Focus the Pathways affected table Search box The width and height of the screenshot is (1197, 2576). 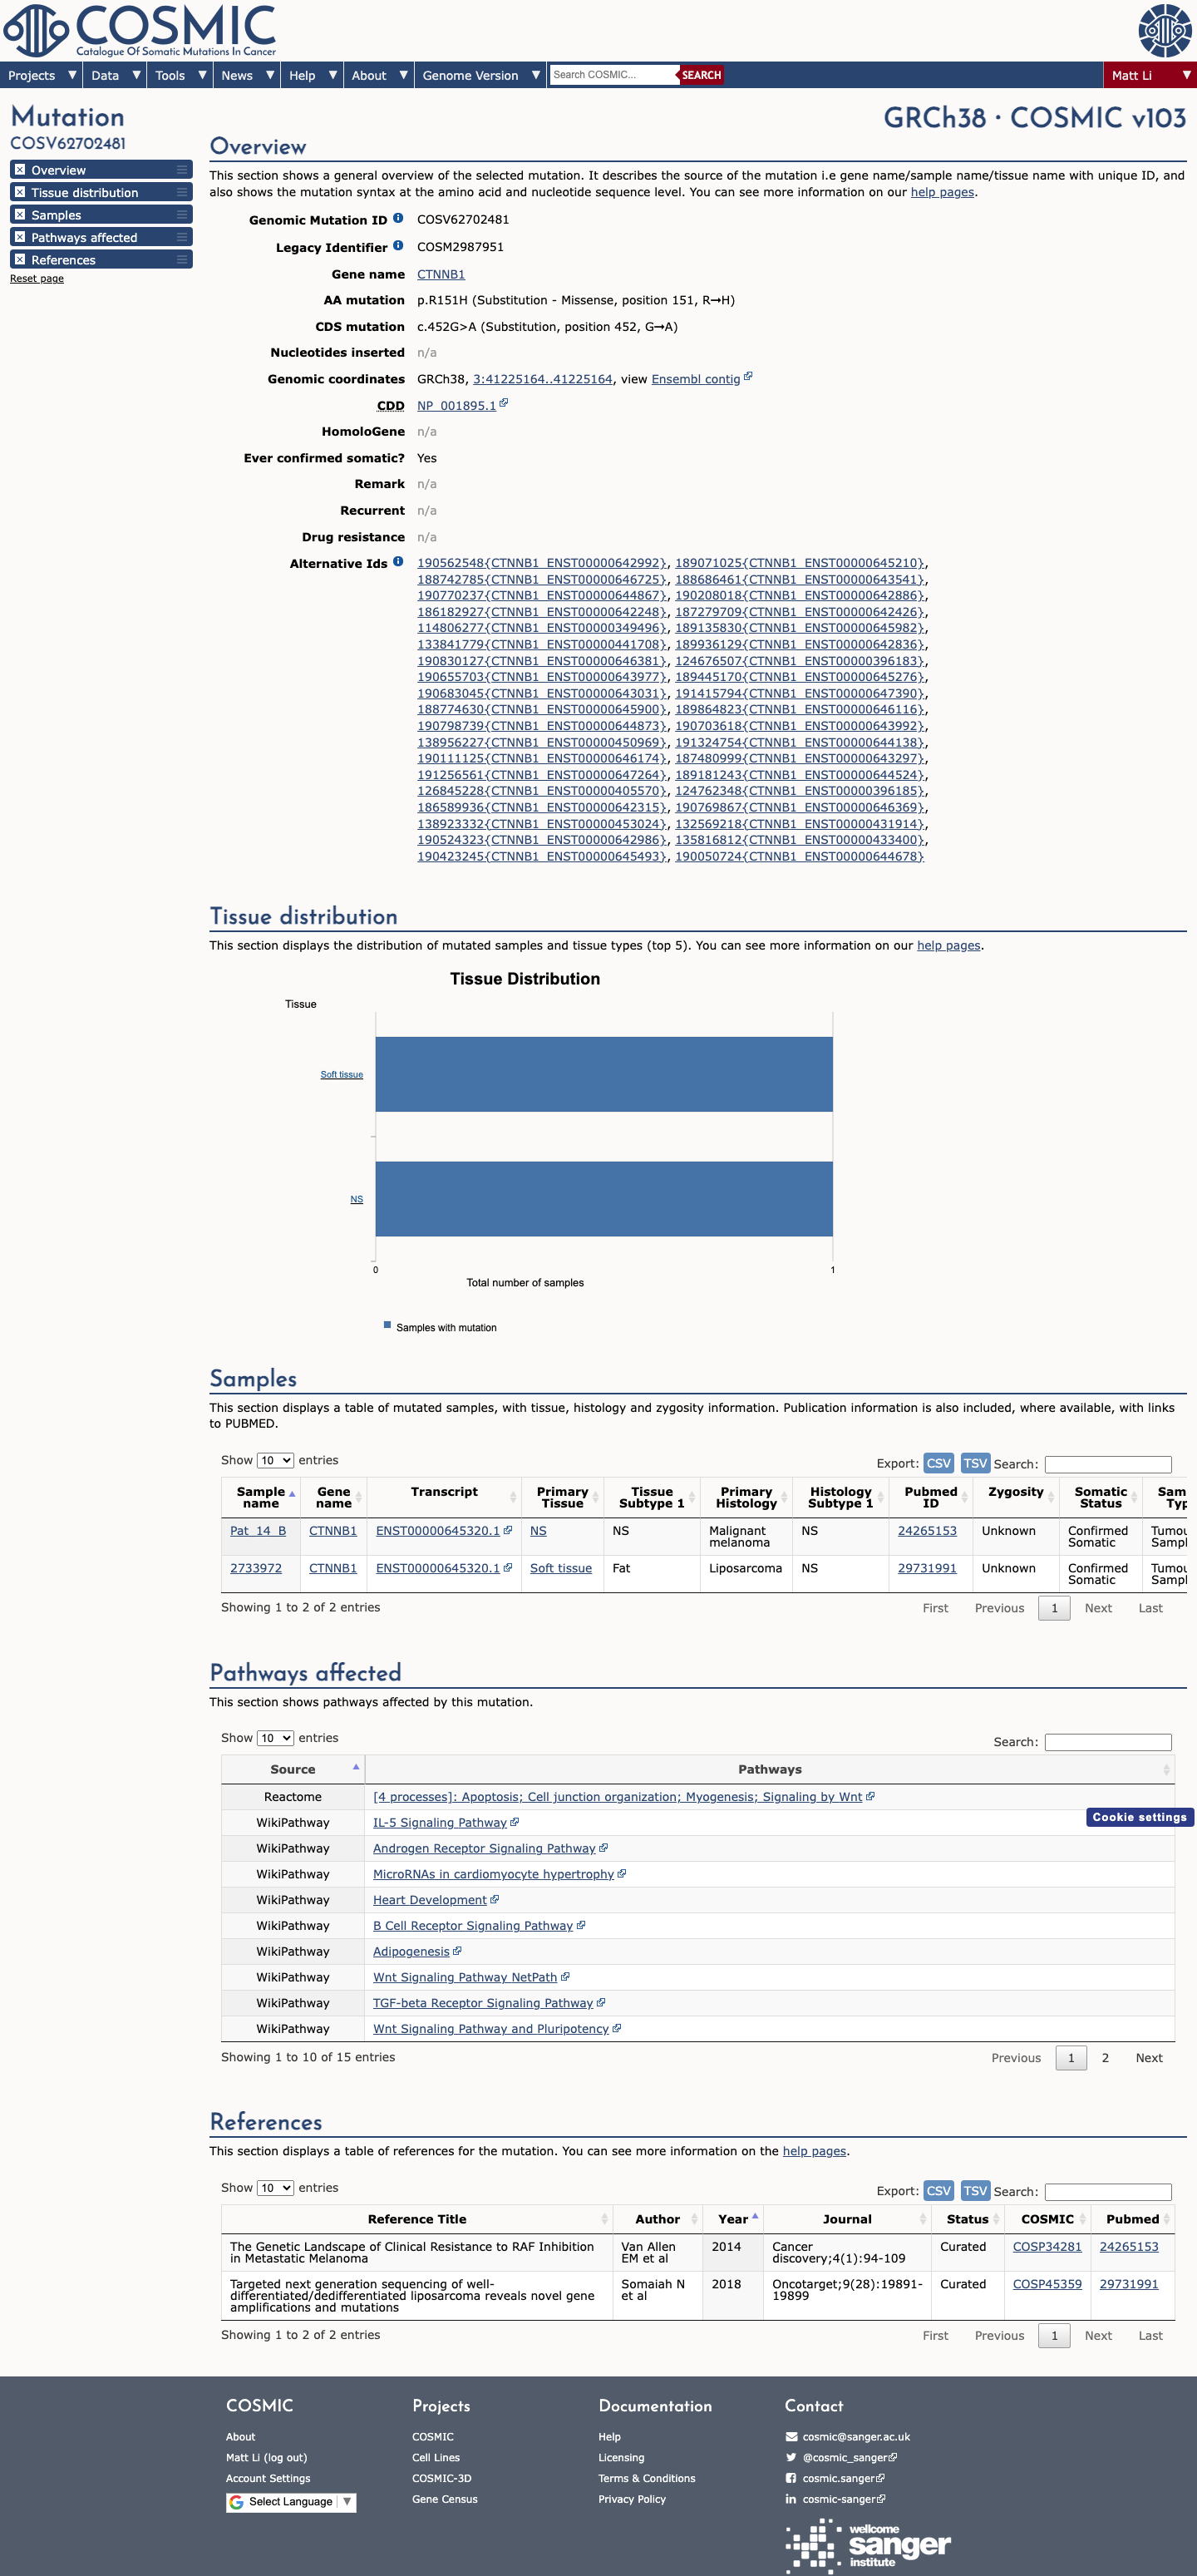coord(1108,1742)
